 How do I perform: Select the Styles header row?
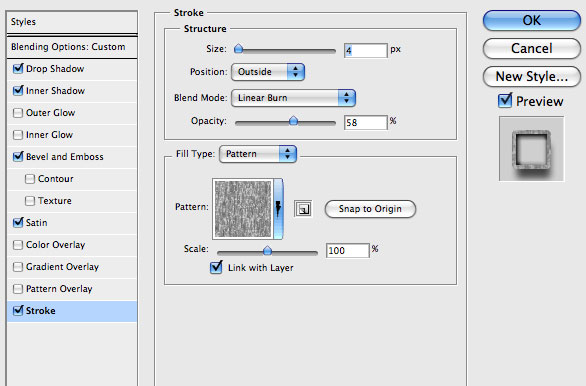click(72, 22)
